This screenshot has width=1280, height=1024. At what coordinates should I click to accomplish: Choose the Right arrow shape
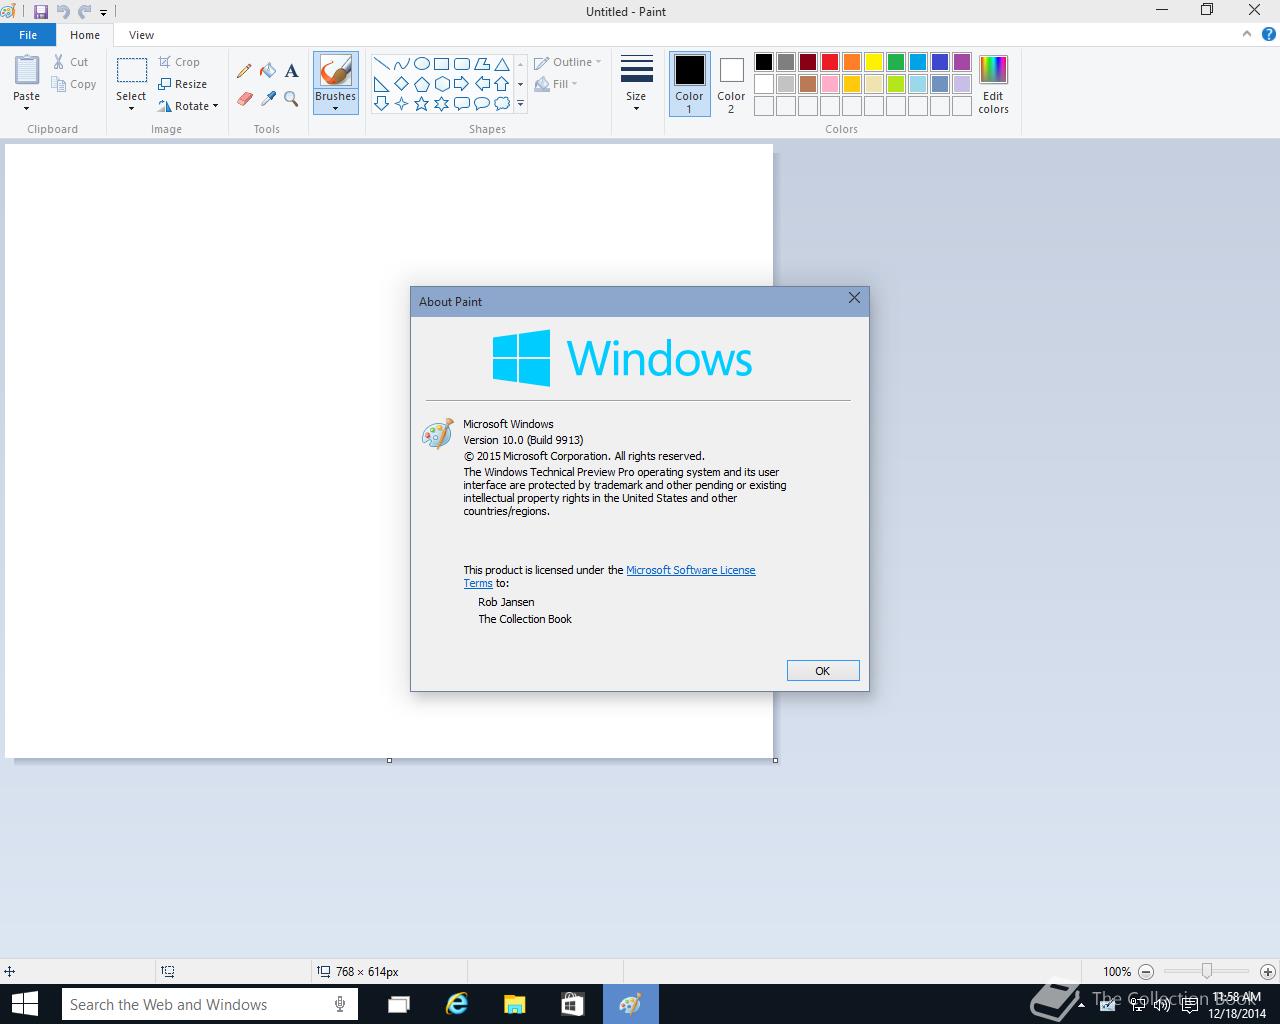[x=461, y=84]
